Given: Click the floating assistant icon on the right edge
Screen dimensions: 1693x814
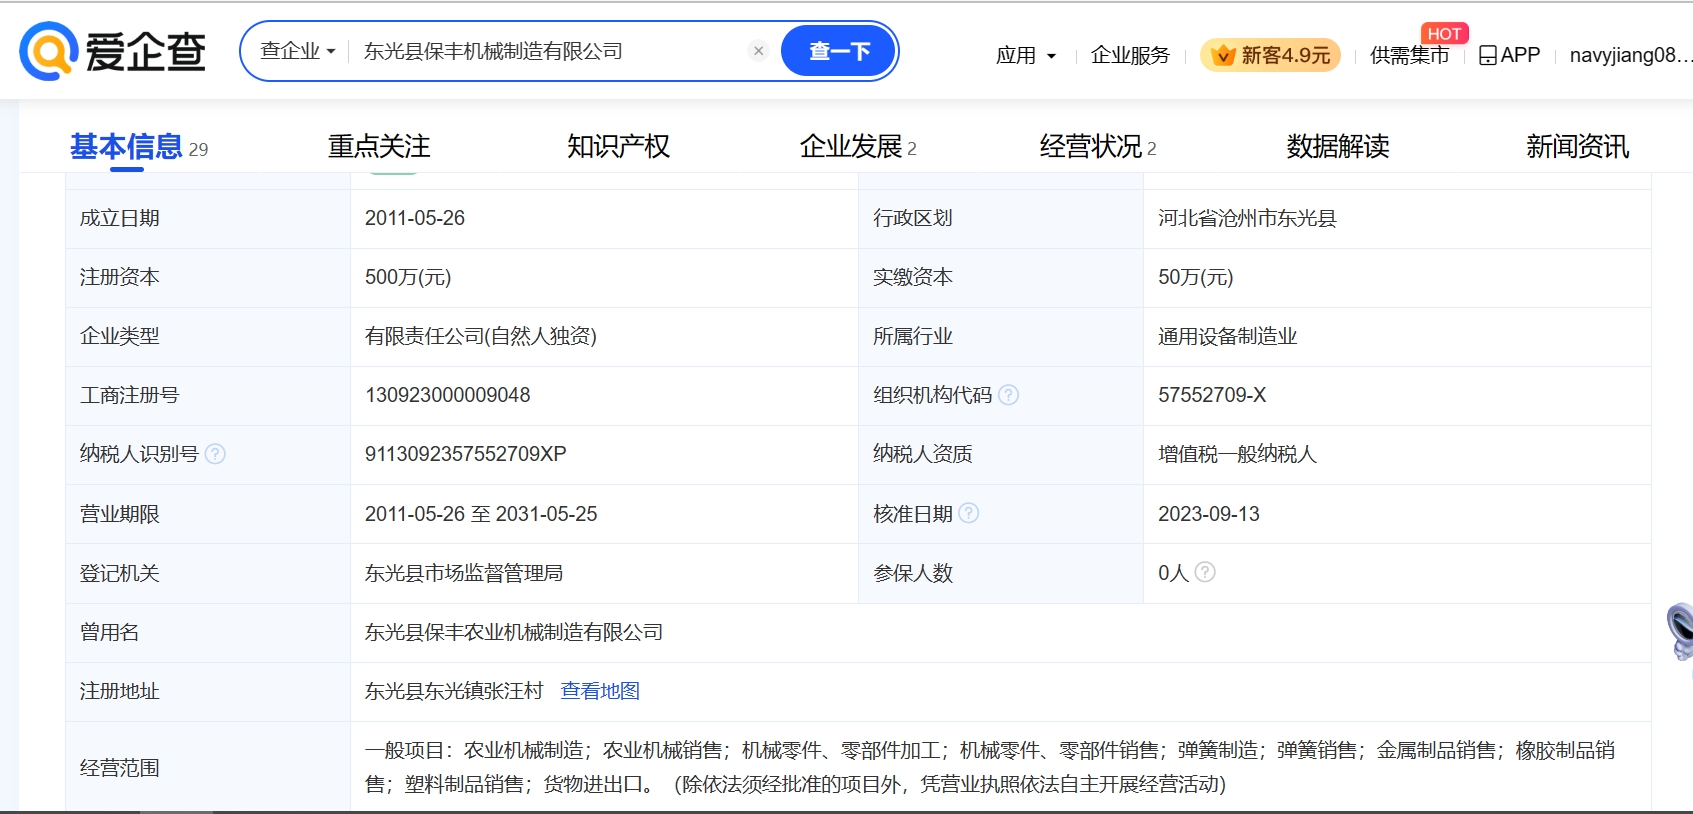Looking at the screenshot, I should click(1679, 631).
